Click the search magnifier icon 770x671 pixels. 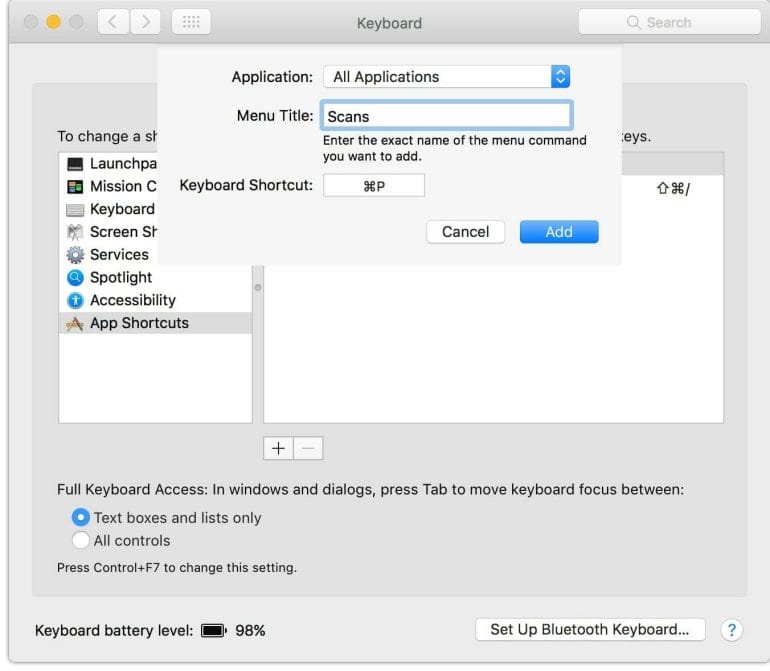[x=633, y=22]
